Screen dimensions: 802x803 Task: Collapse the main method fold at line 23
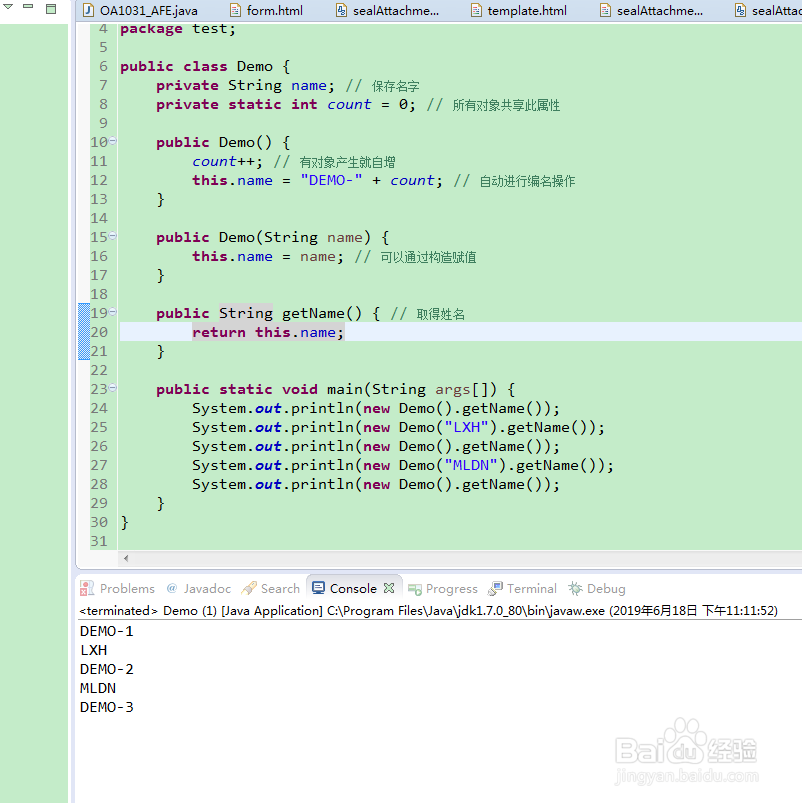coord(113,388)
